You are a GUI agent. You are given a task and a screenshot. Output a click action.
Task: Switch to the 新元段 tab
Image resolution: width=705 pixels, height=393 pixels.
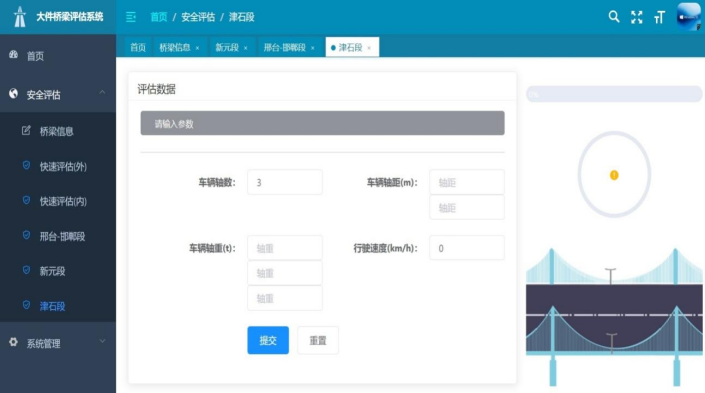(227, 47)
